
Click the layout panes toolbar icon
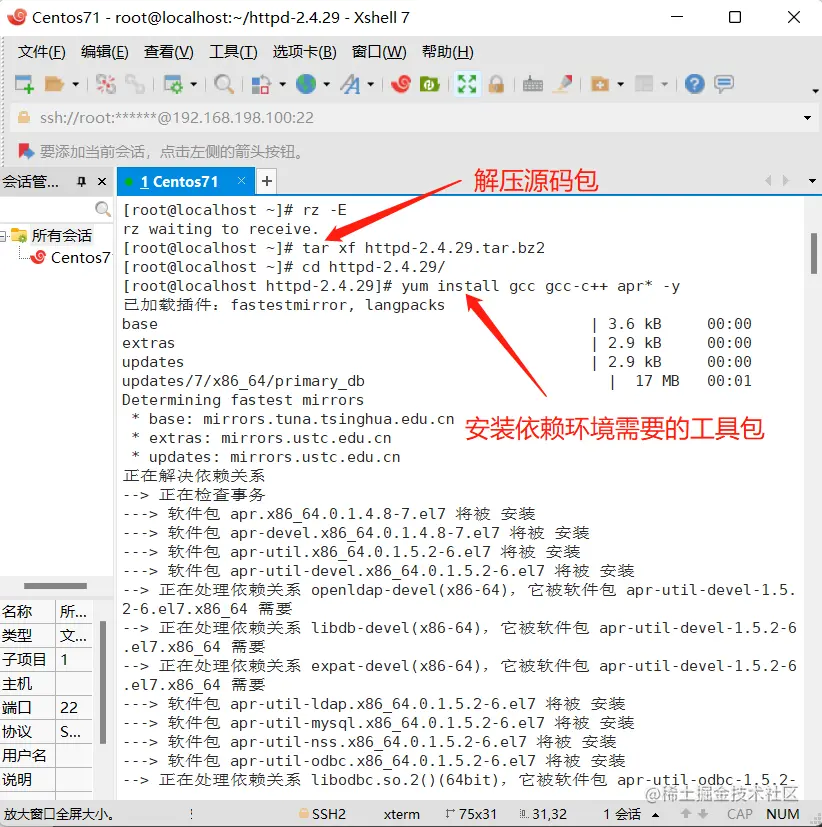pos(644,84)
